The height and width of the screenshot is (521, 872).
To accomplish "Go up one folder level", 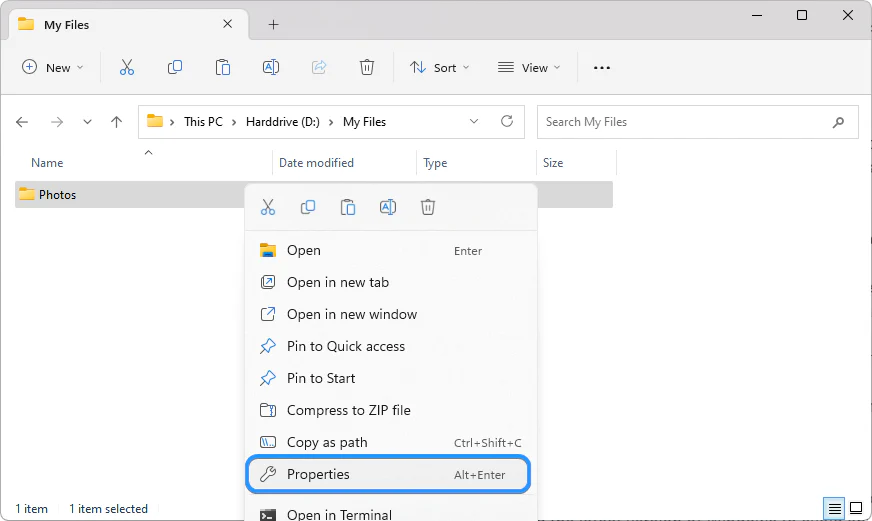I will pos(116,122).
